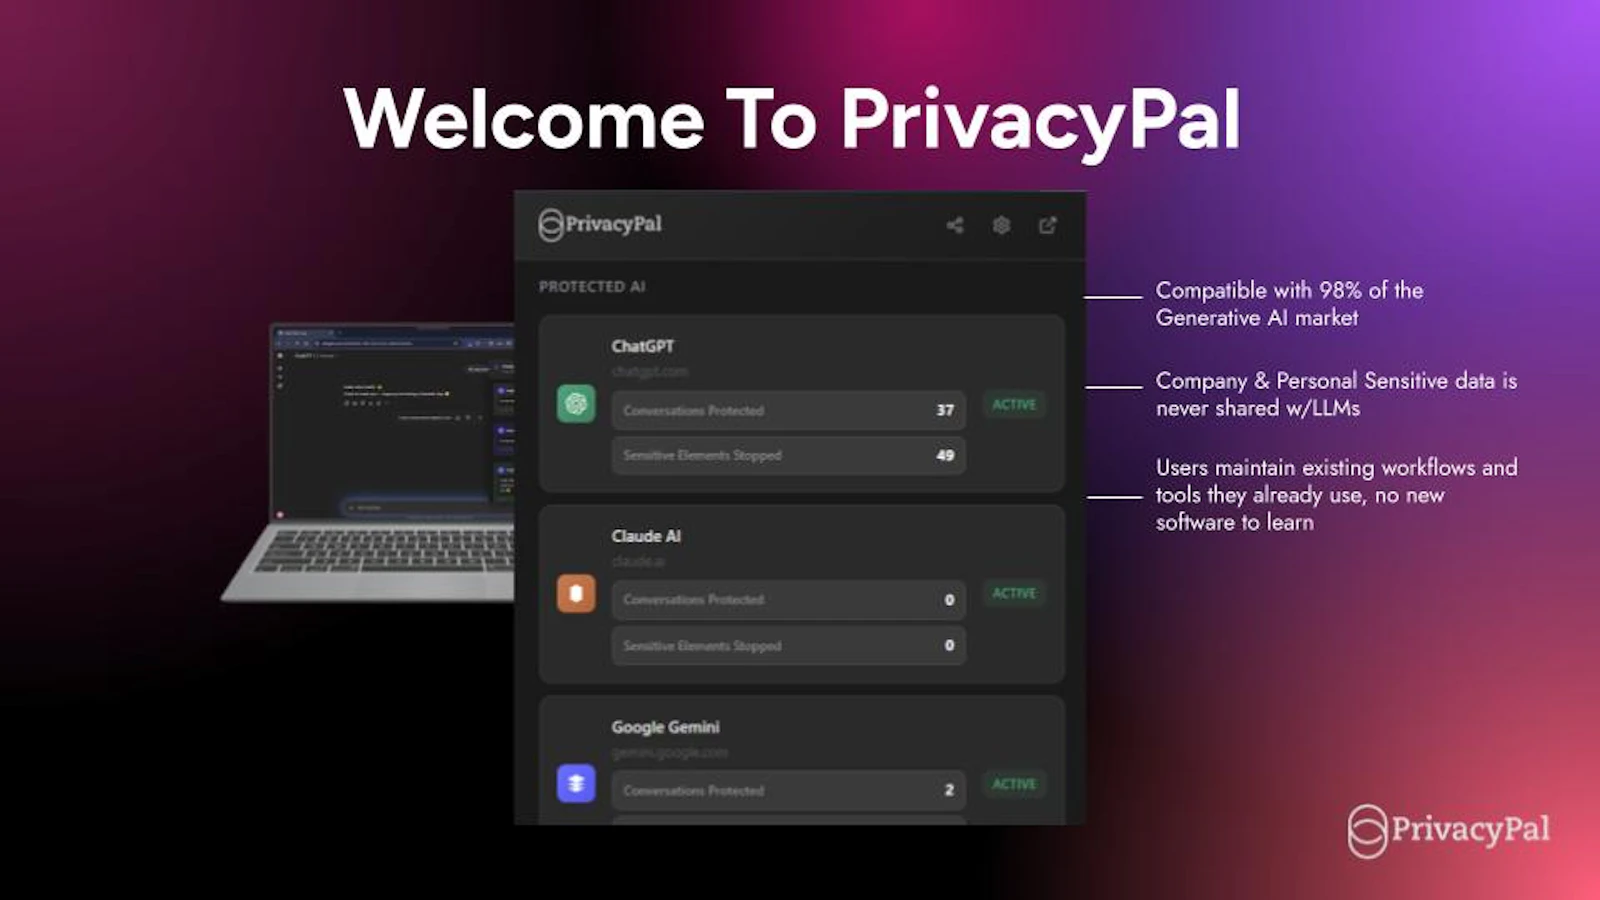Toggle the ACTIVE badge for Claude AI
The height and width of the screenshot is (900, 1600).
tap(1014, 593)
